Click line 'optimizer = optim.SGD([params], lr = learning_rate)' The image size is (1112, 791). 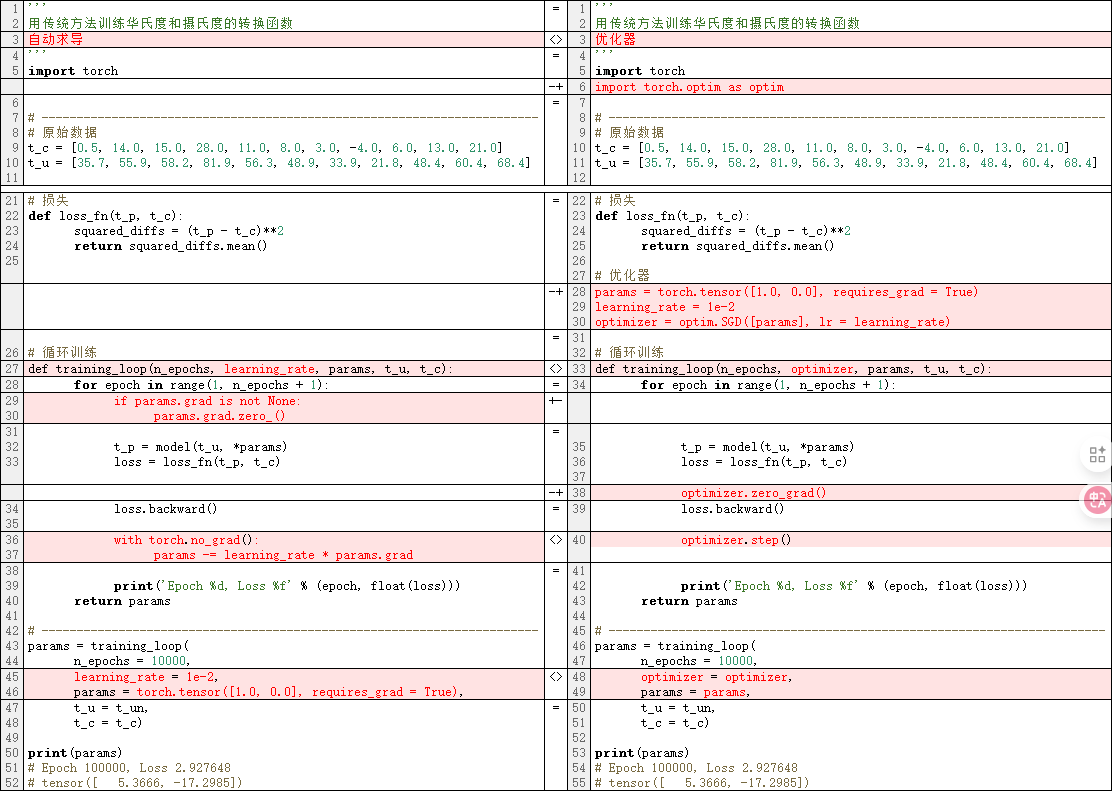[772, 322]
